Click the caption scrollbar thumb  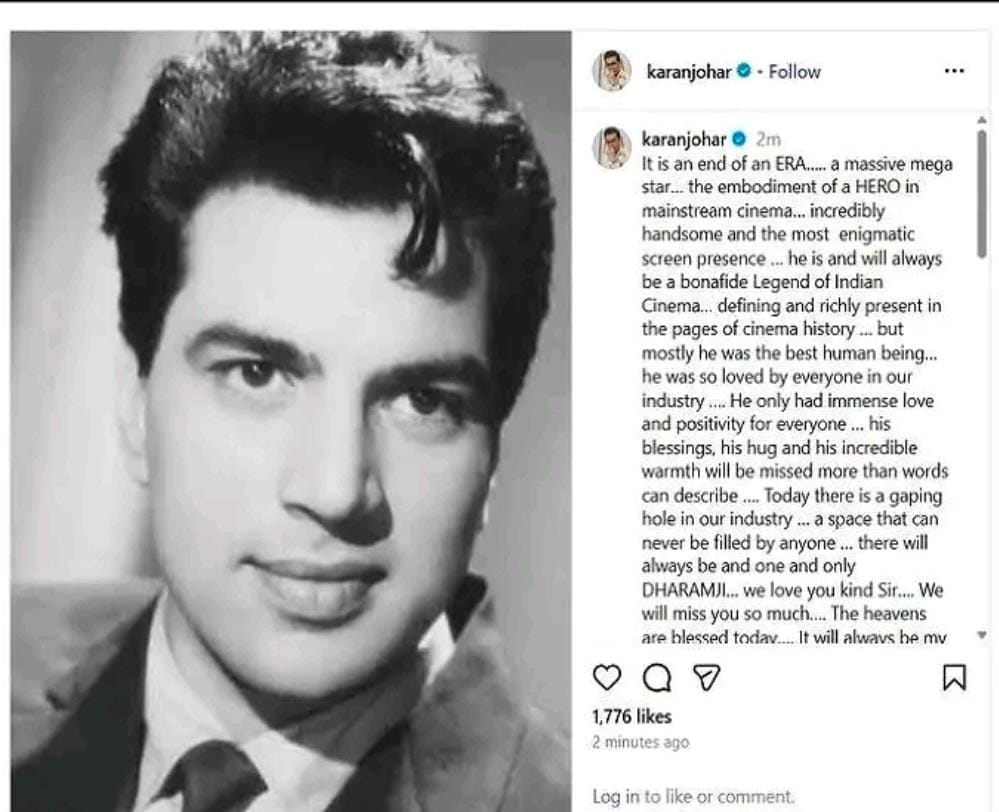(981, 192)
